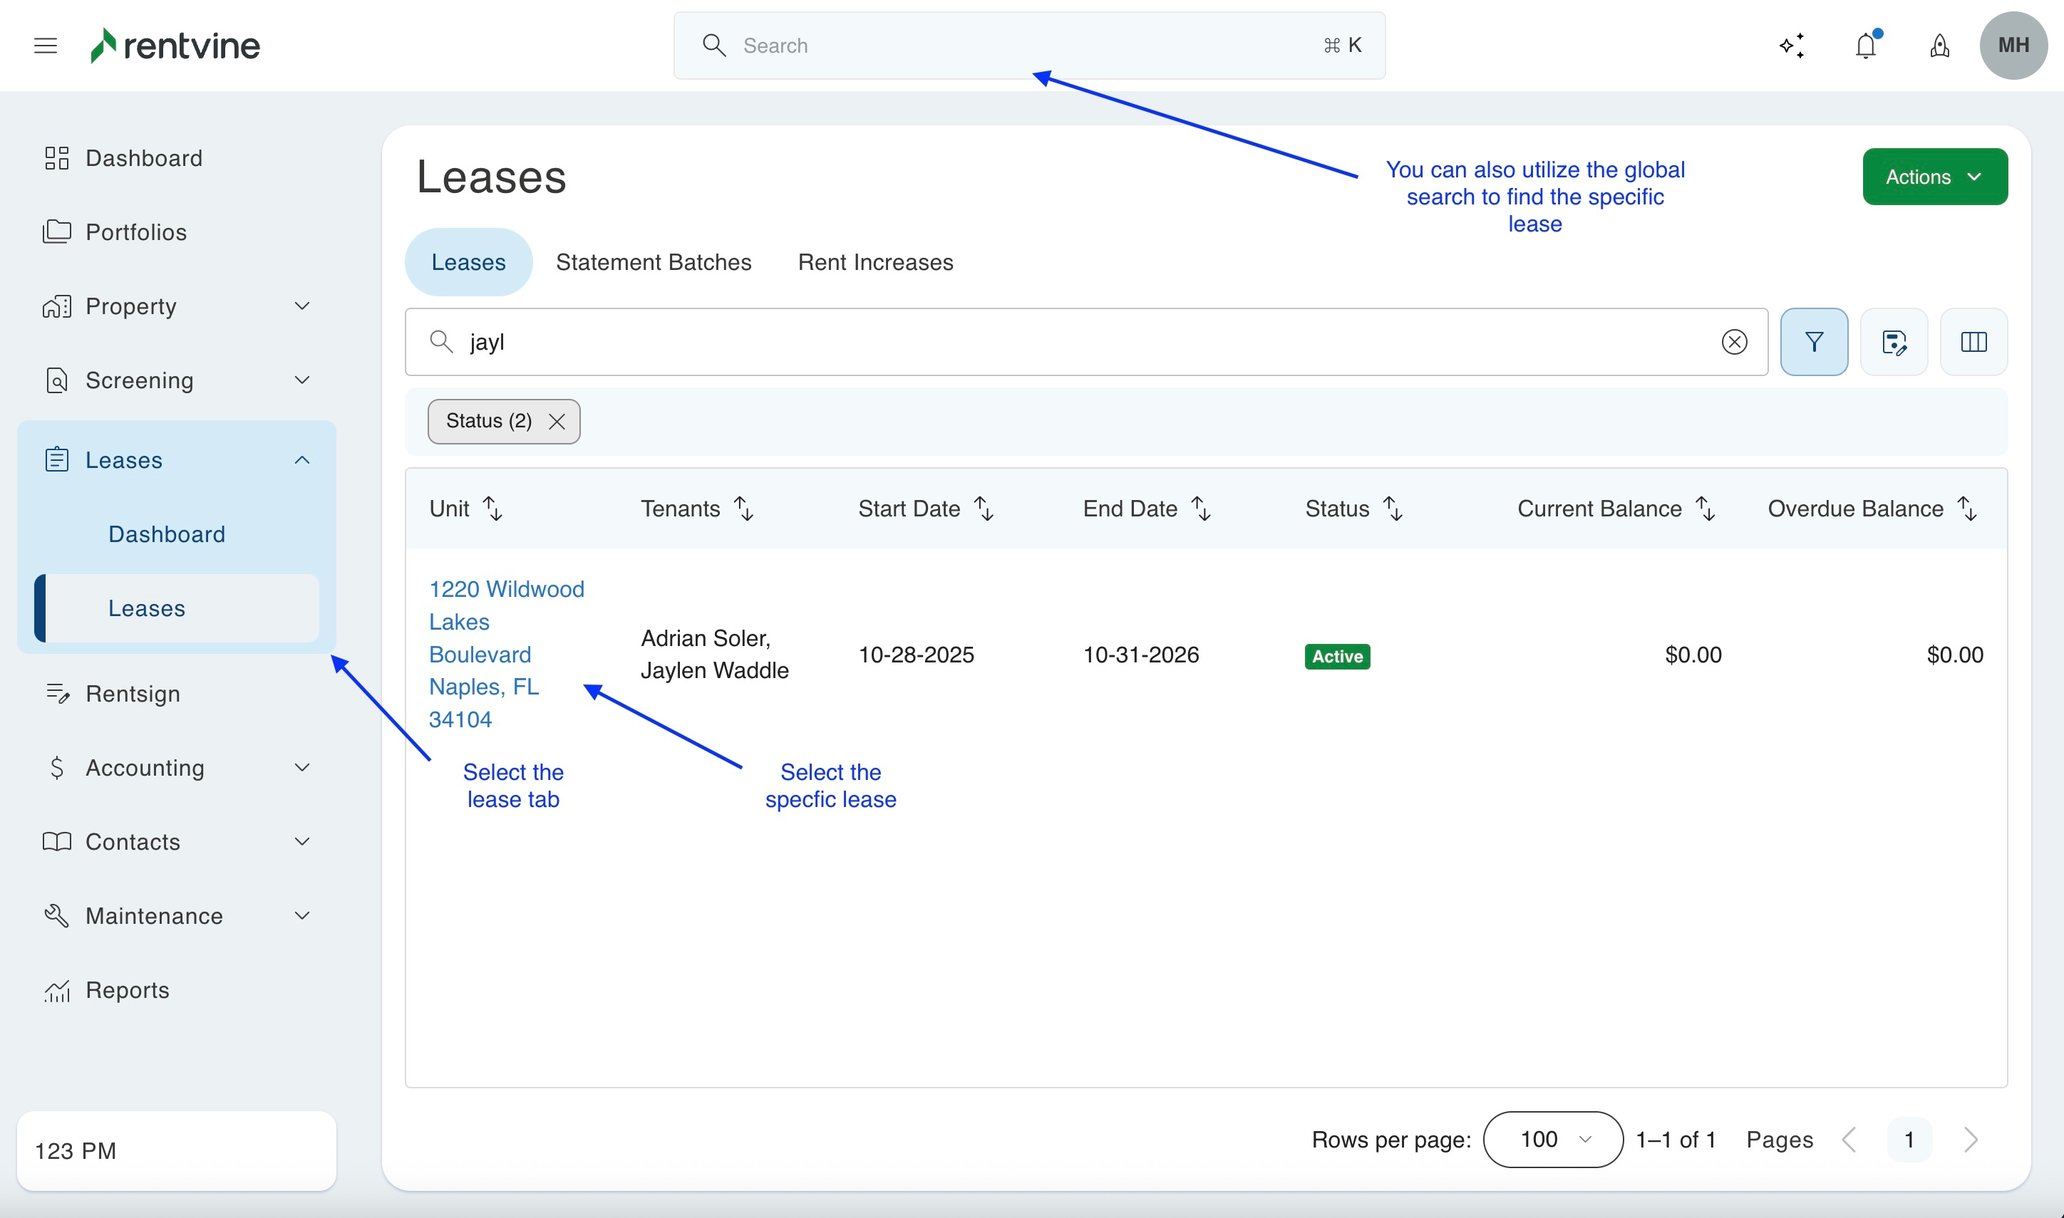Switch to Rent Increases tab
Viewport: 2064px width, 1218px height.
point(875,262)
